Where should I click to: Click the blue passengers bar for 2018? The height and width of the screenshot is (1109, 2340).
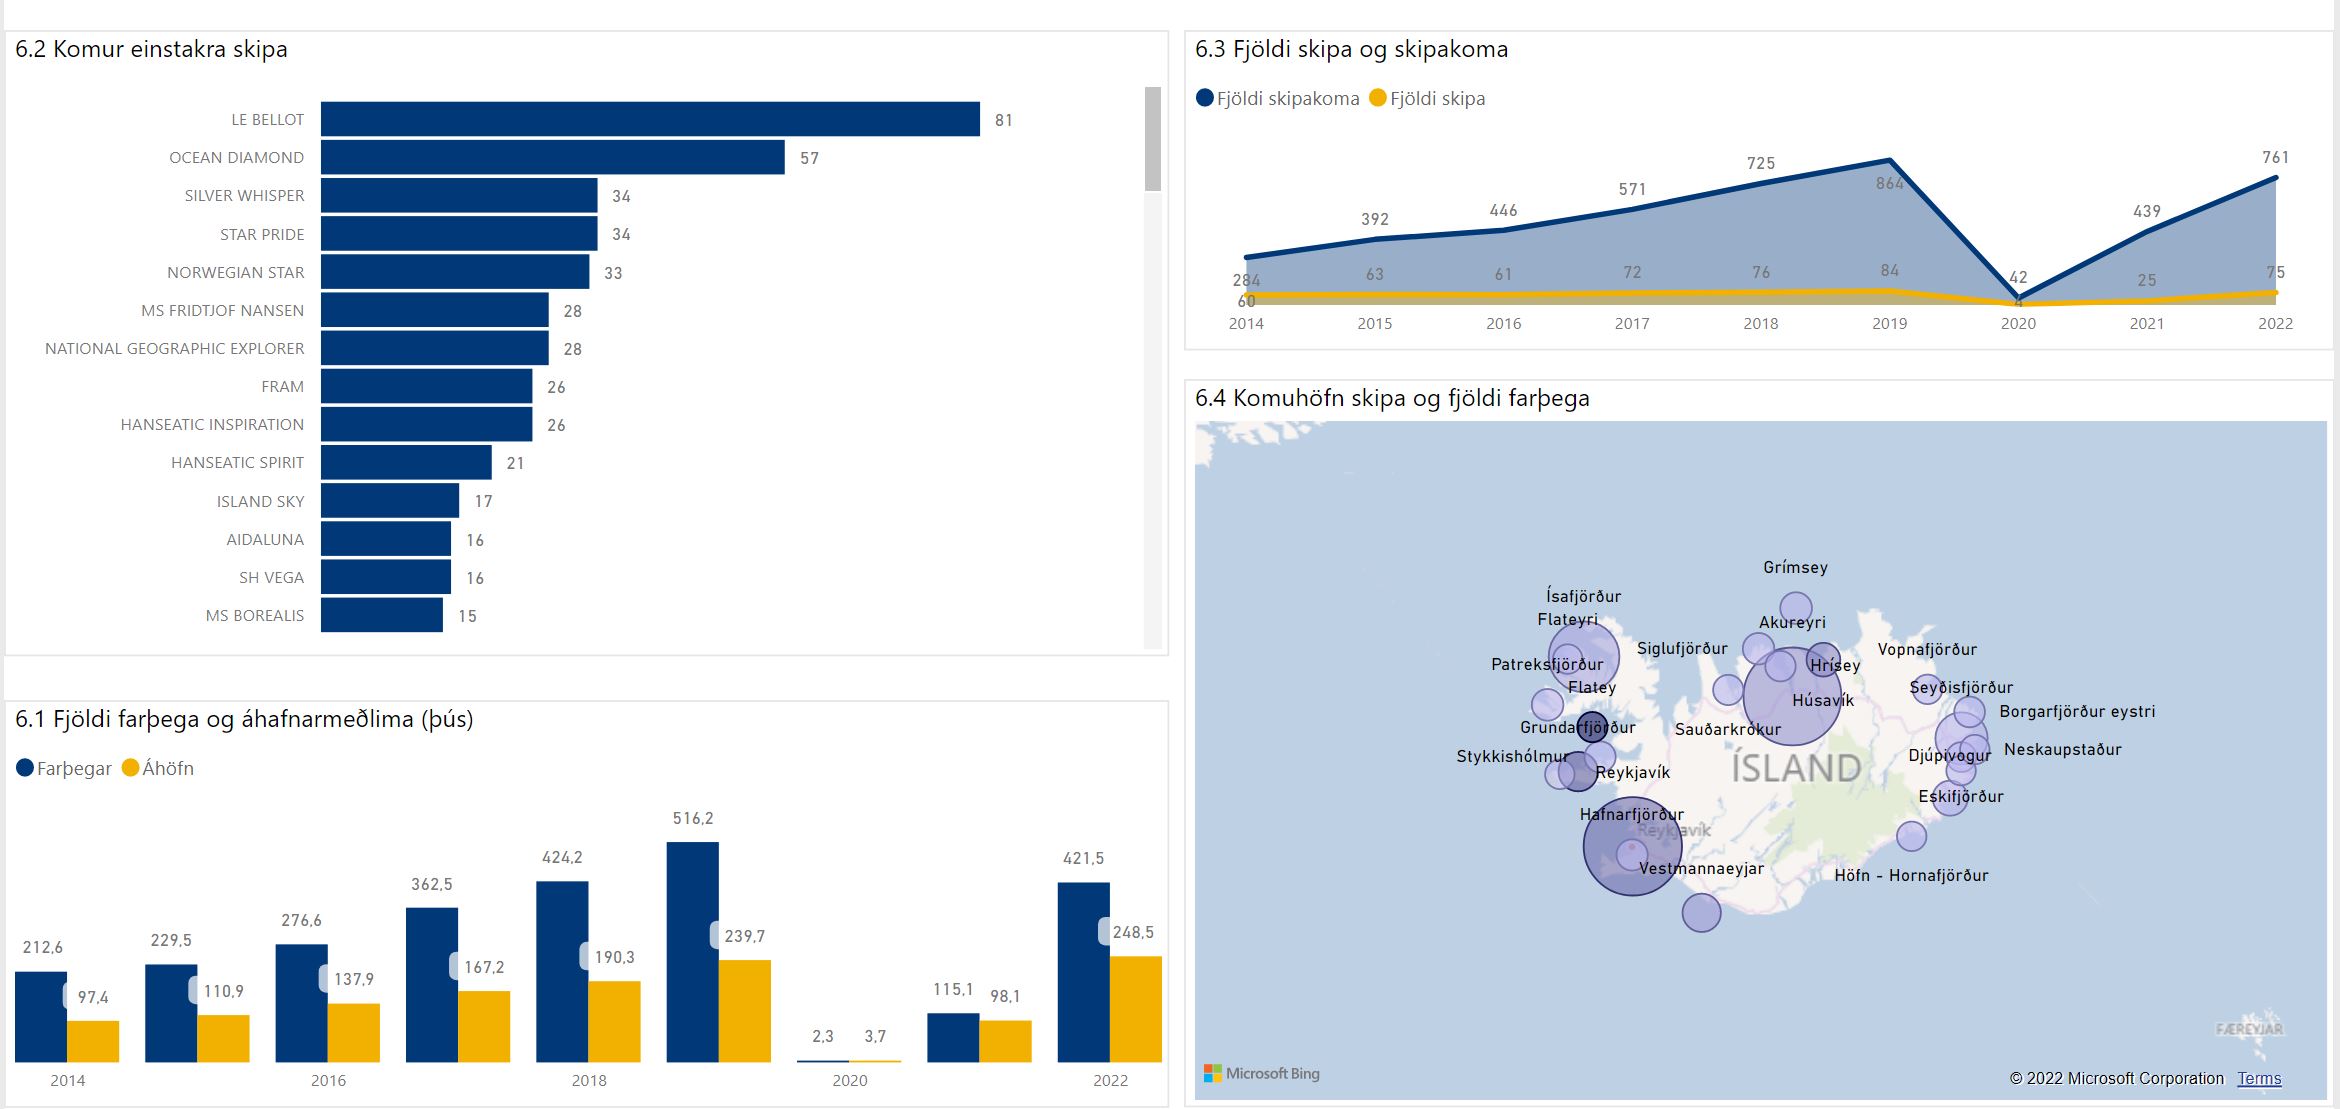[x=562, y=971]
